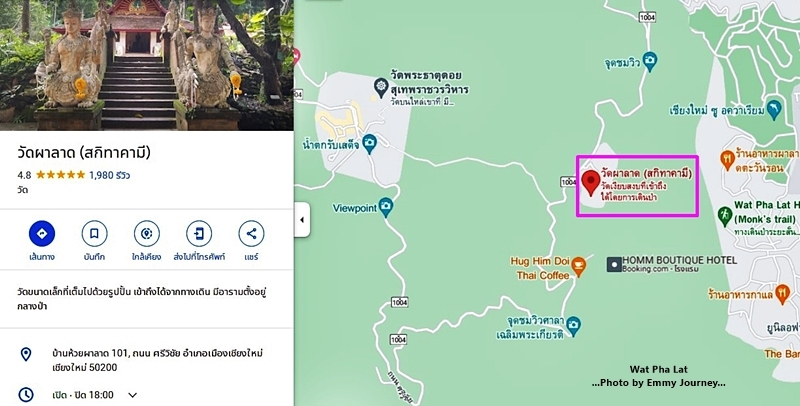Viewport: 800px width, 406px height.
Task: Click the เชียงใหม่ ซู อควาเรียม dolphin marker
Action: coord(774,110)
